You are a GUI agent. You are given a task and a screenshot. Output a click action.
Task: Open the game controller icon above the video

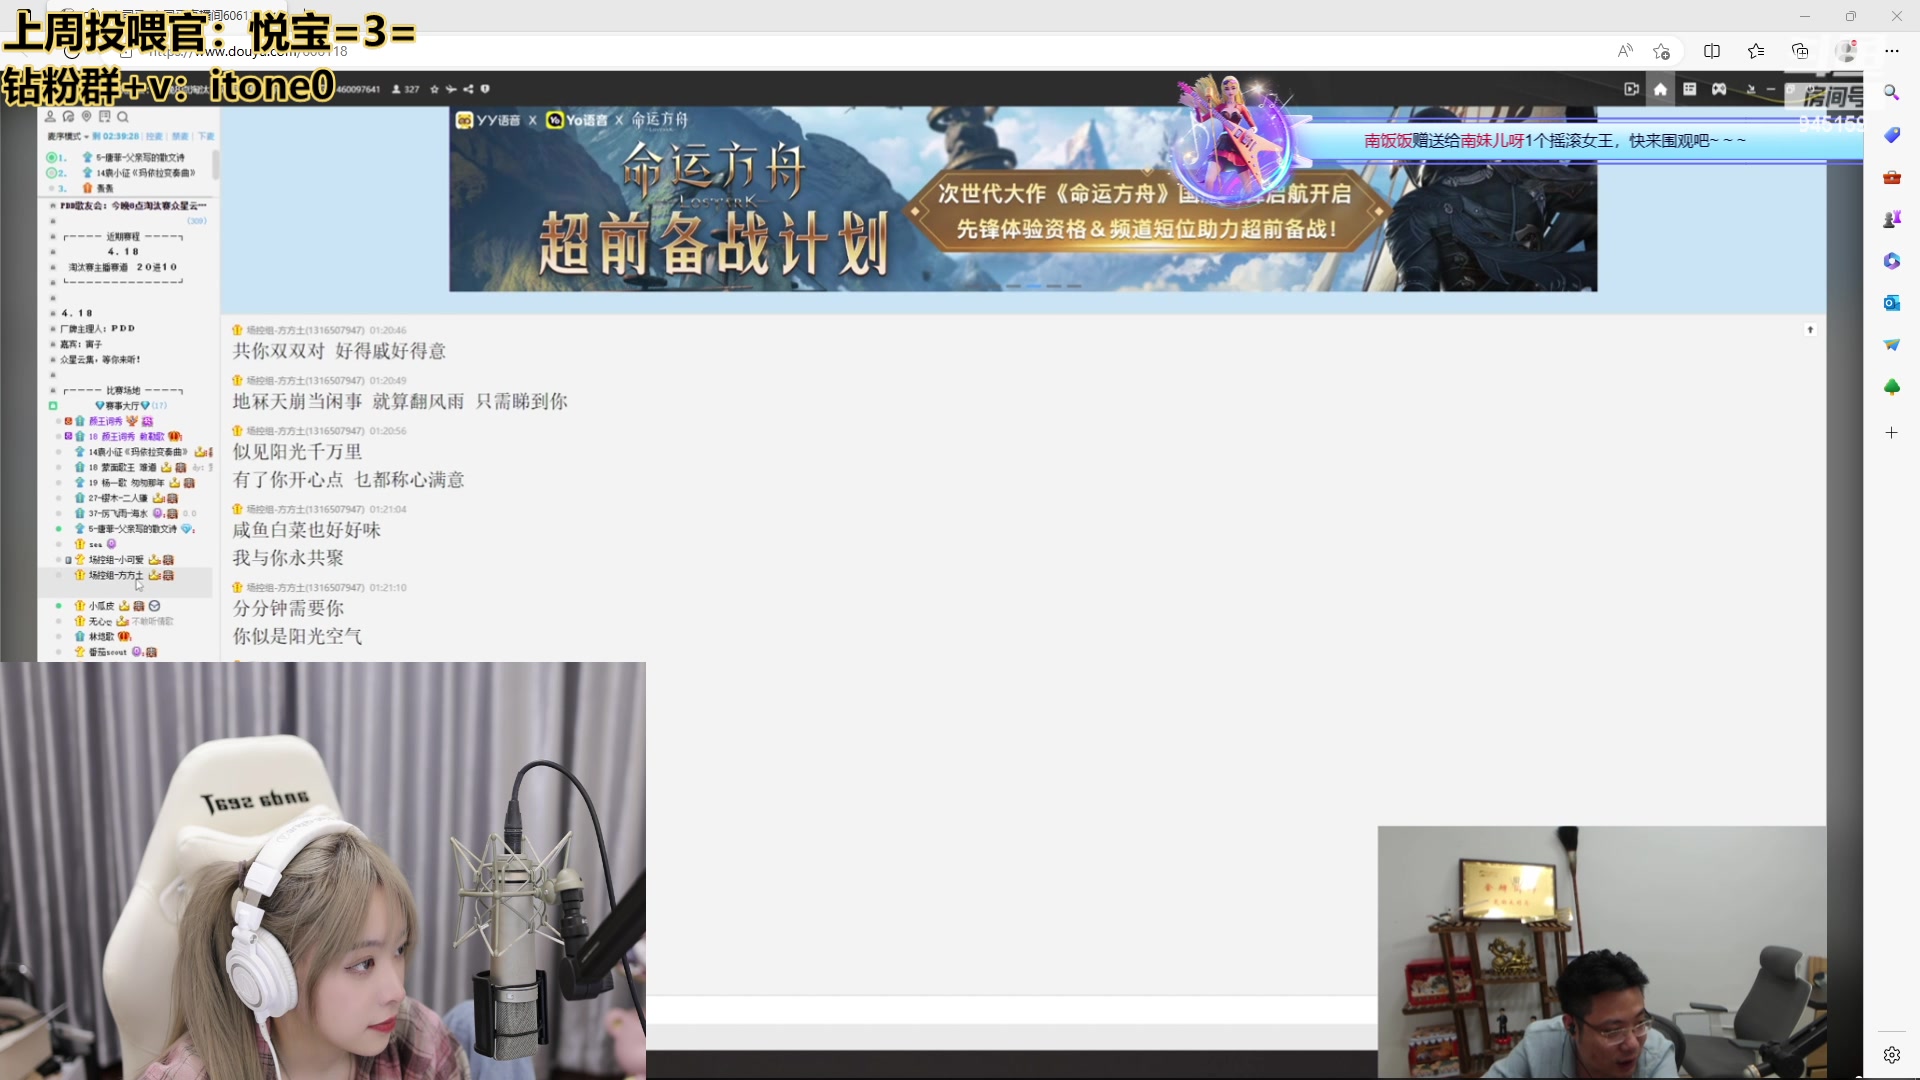pyautogui.click(x=1719, y=89)
